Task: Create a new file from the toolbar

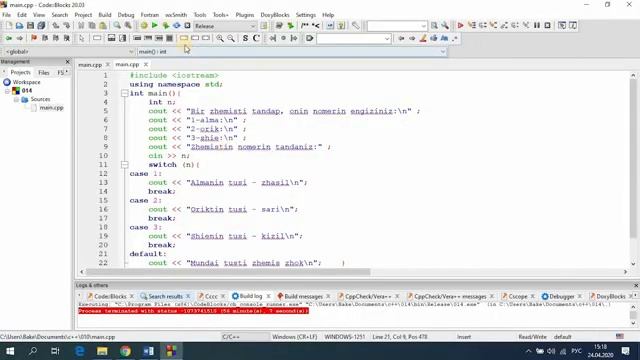Action: (9, 25)
